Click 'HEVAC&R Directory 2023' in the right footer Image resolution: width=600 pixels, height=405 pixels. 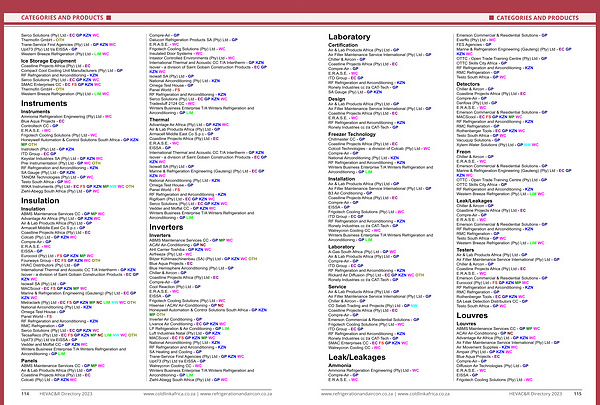coord(535,394)
